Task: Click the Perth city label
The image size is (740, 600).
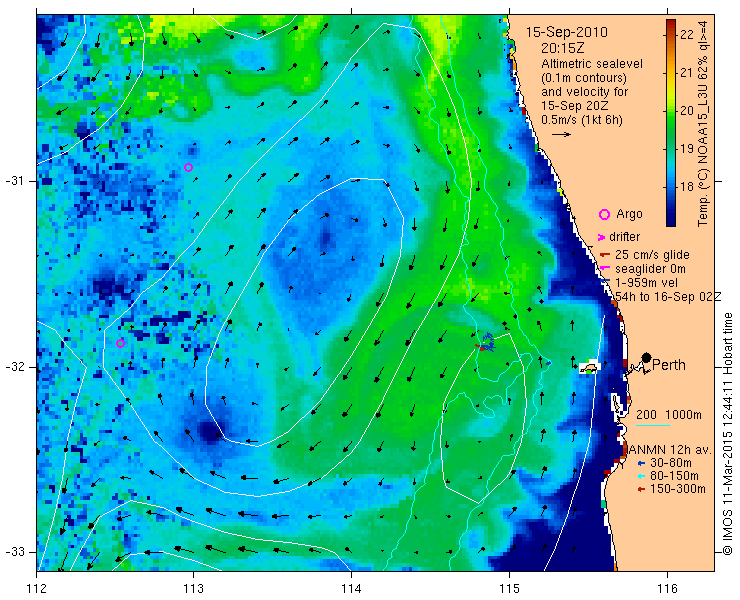Action: [669, 365]
